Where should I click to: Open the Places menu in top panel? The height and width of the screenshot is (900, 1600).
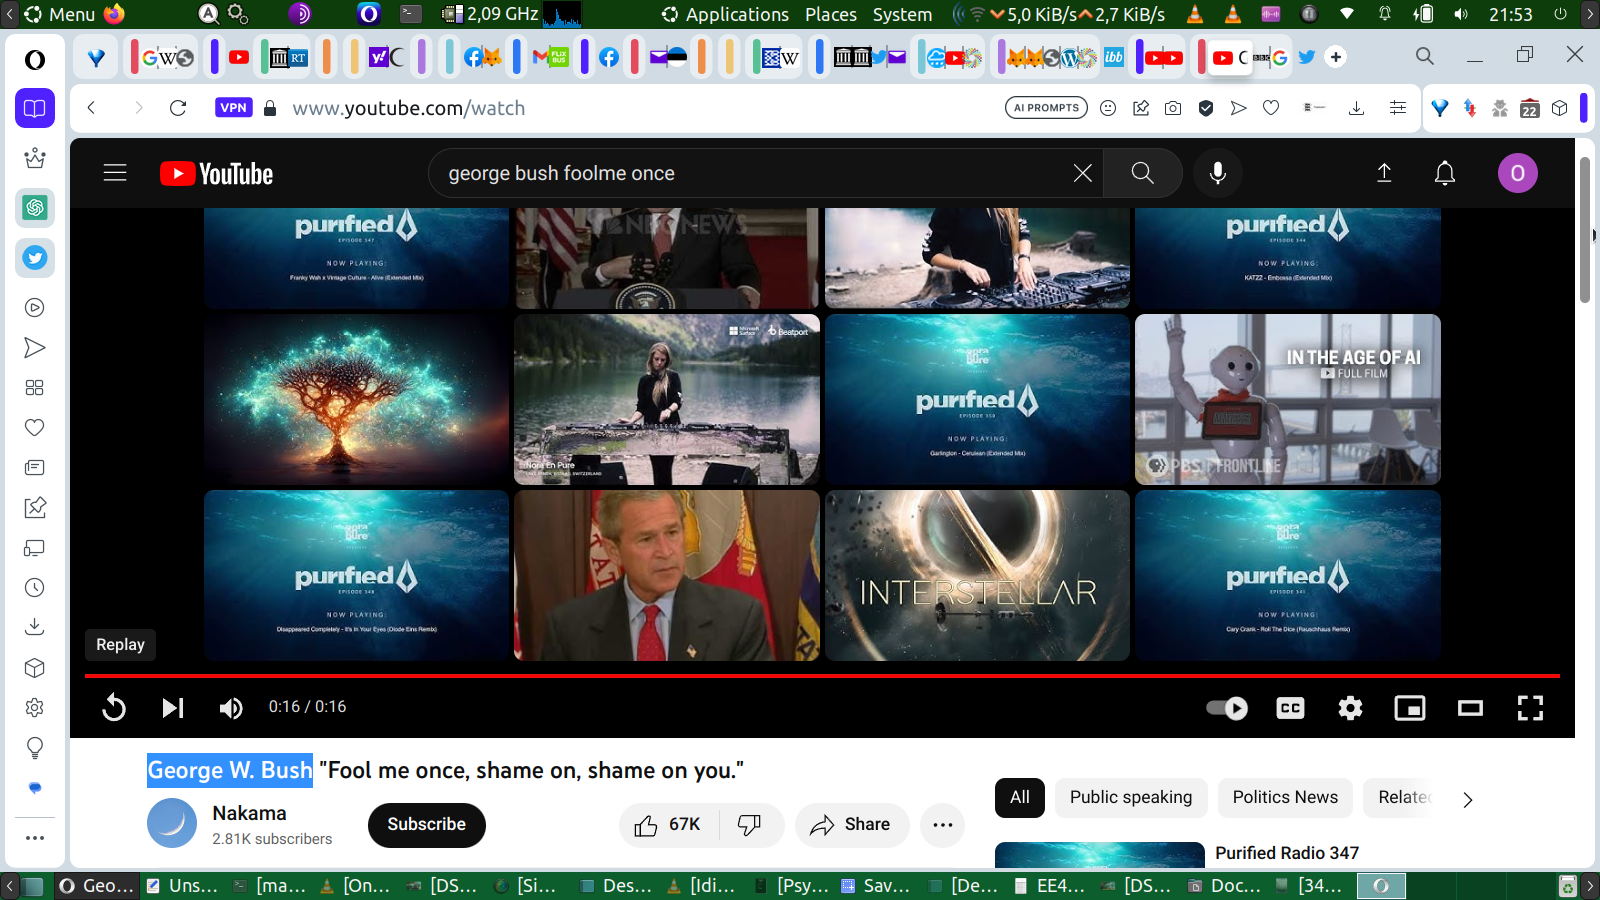[830, 14]
